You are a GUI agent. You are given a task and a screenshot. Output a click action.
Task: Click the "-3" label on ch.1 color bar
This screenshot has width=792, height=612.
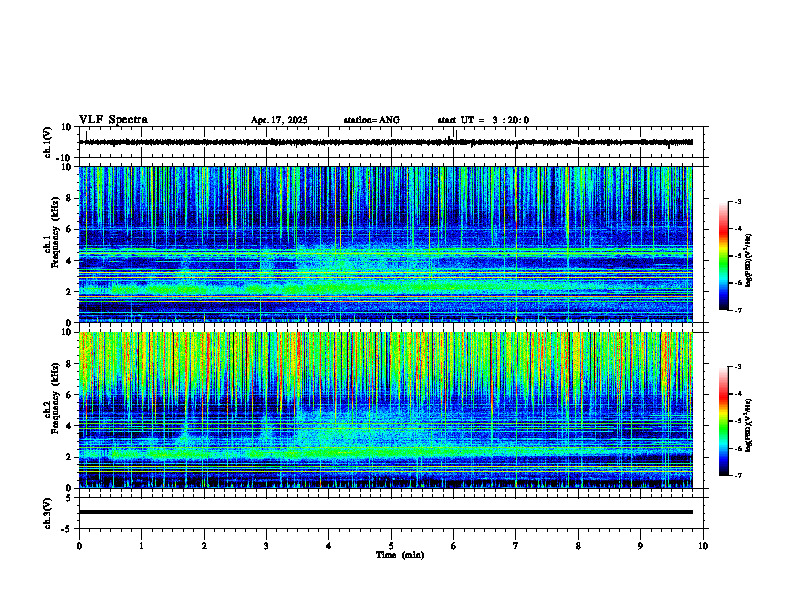coord(737,201)
